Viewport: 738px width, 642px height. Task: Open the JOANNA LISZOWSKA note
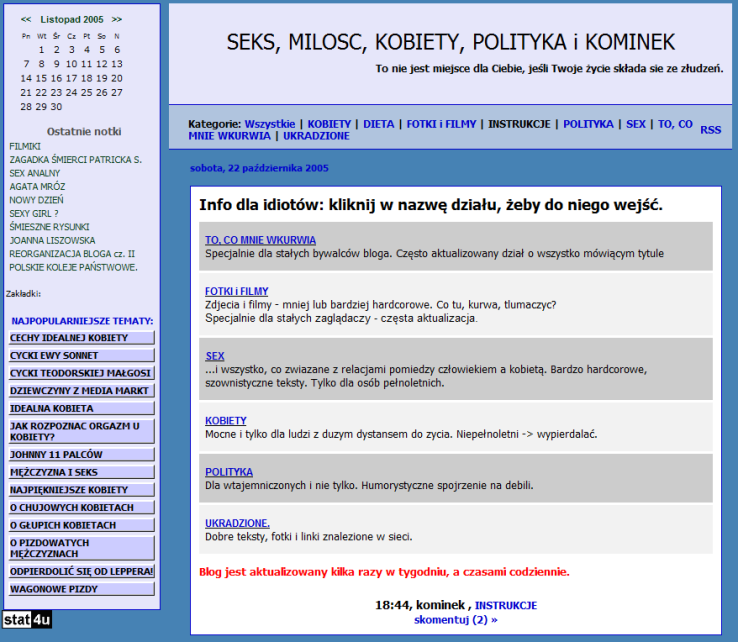pyautogui.click(x=52, y=241)
